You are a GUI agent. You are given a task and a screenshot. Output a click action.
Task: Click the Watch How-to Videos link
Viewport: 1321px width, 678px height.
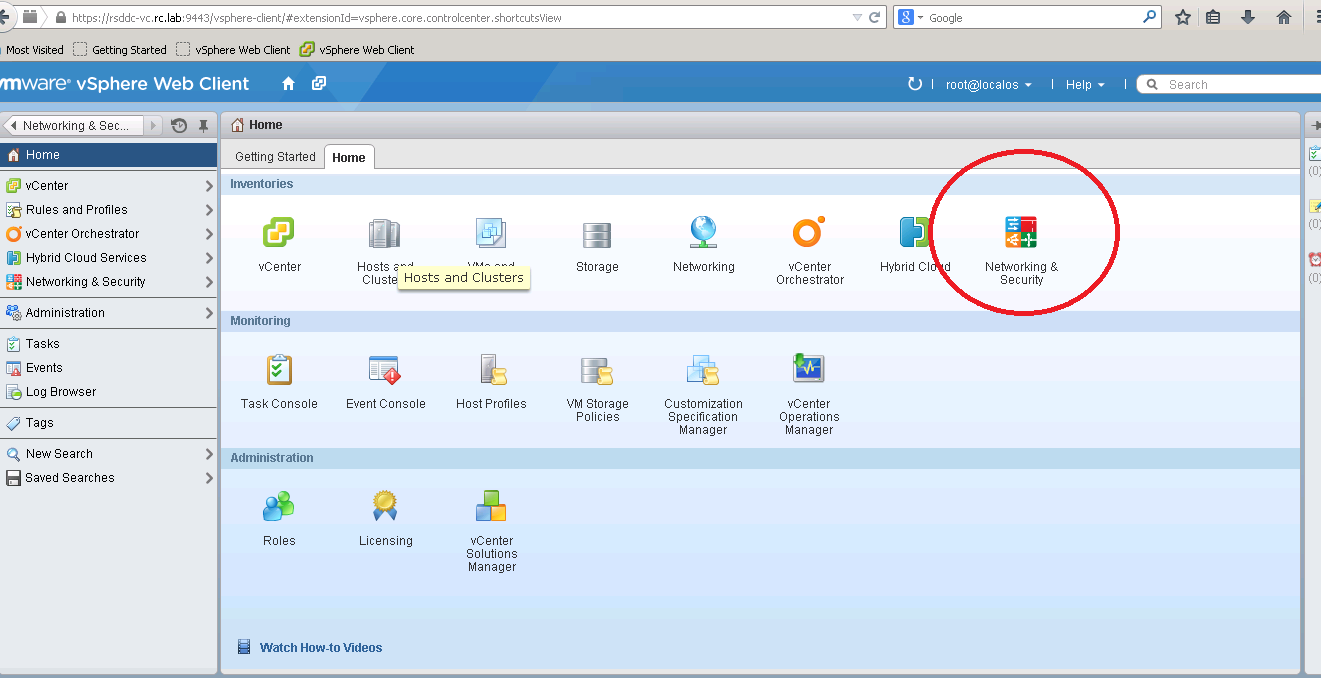point(320,648)
